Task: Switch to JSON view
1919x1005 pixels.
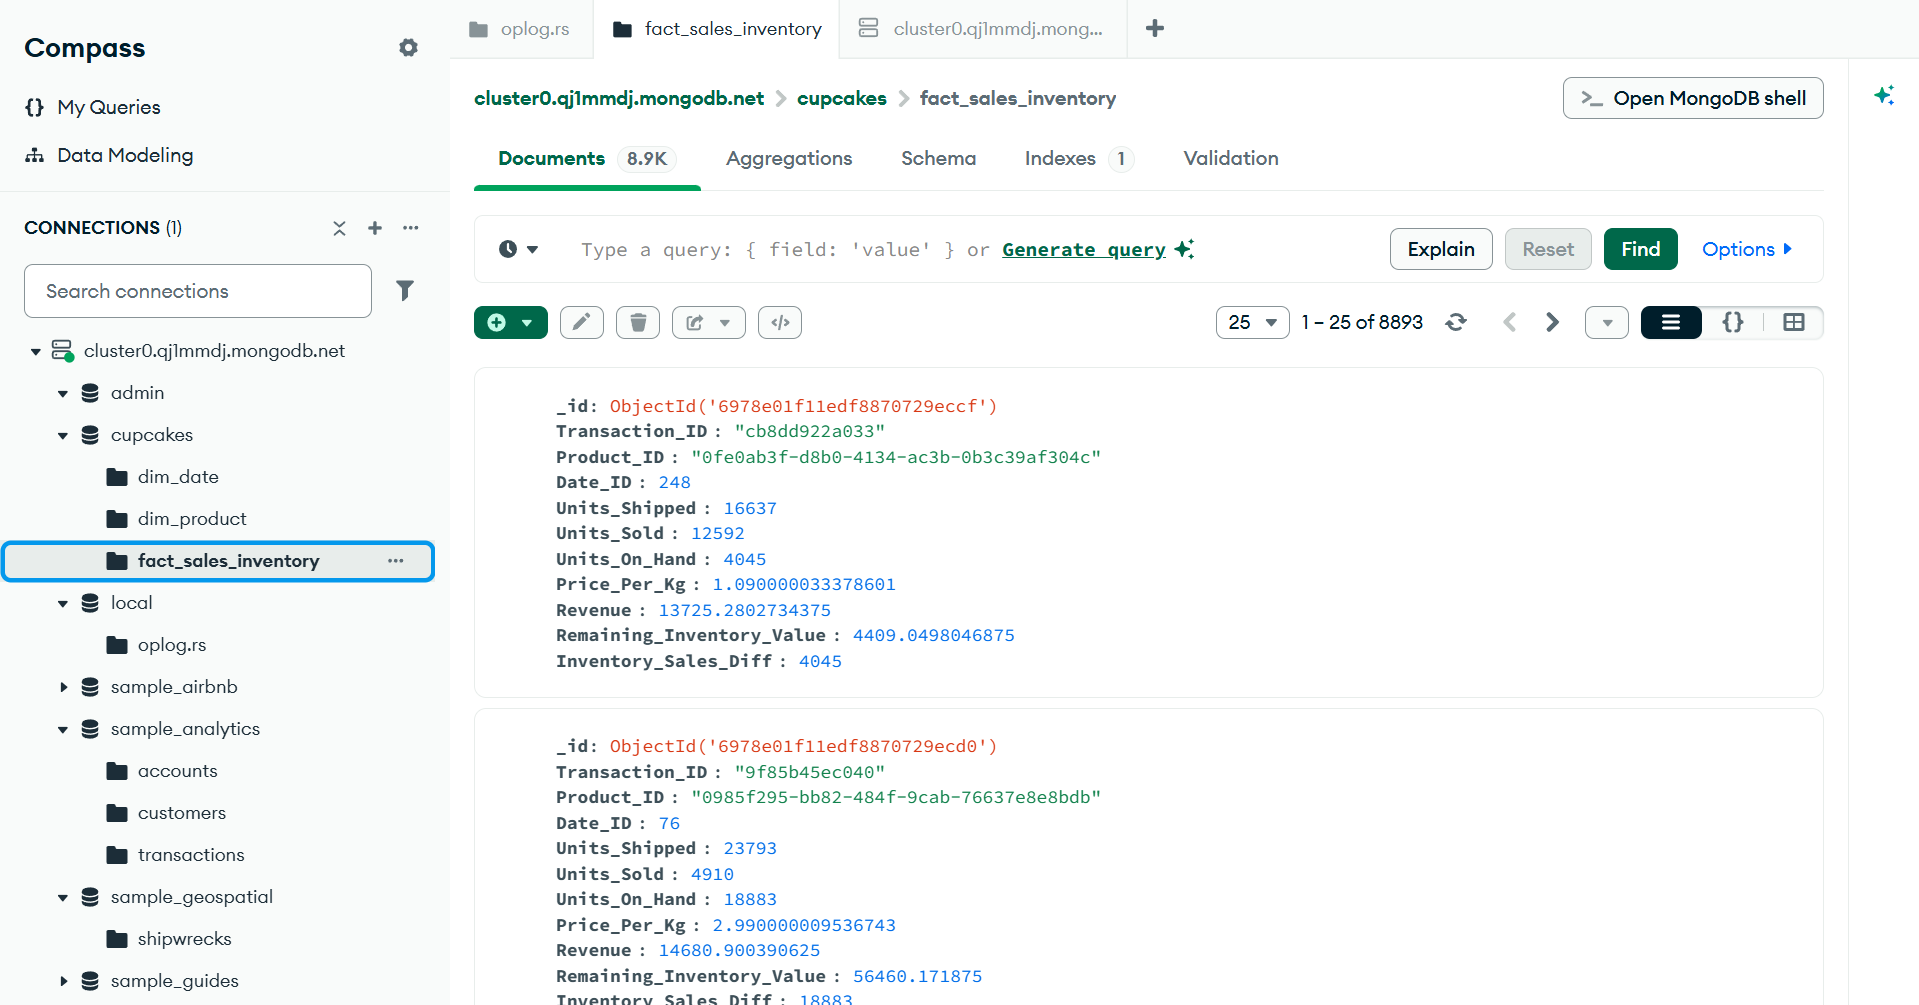Action: pyautogui.click(x=1733, y=322)
